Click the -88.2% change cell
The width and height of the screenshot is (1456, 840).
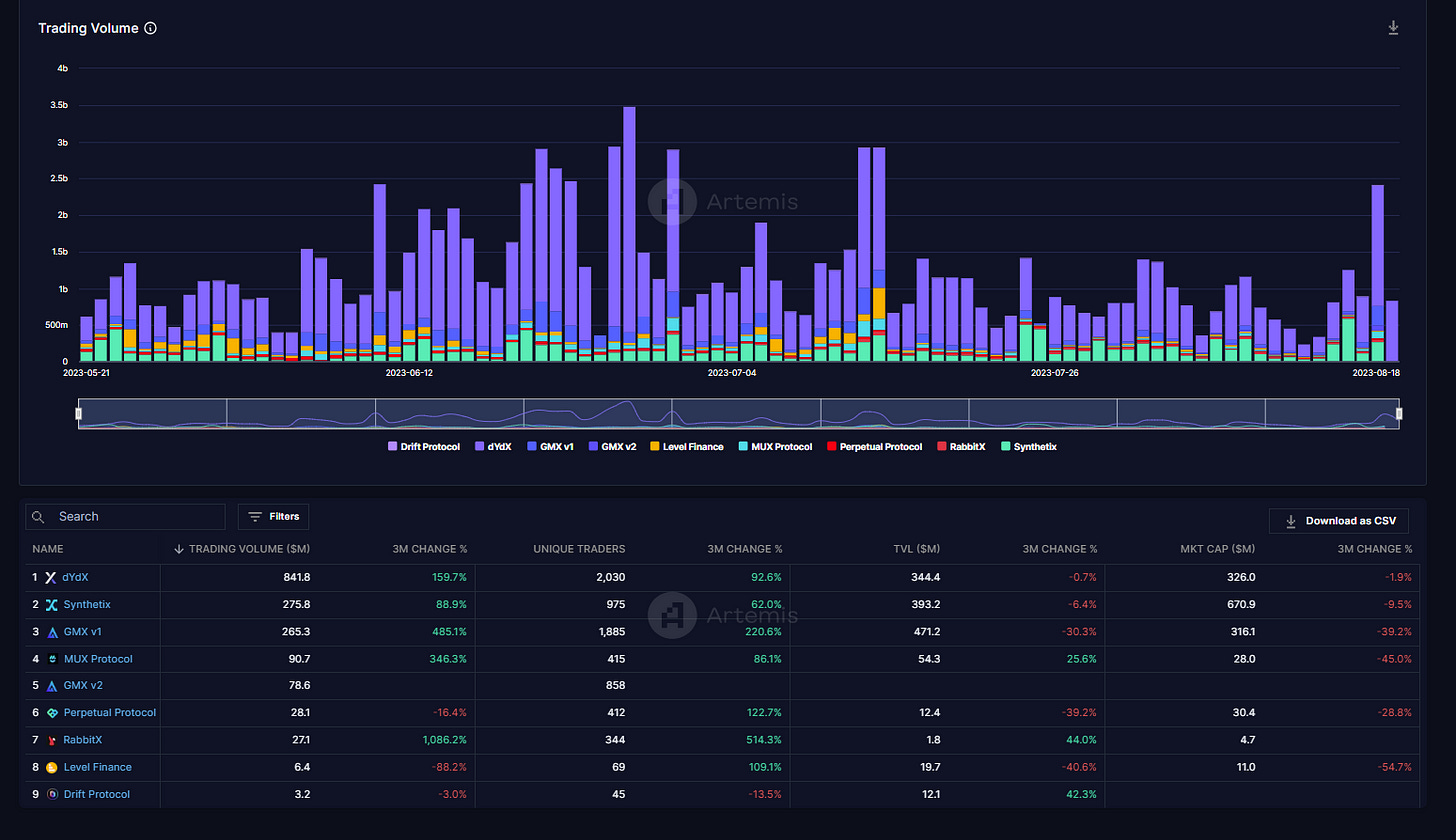coord(450,767)
